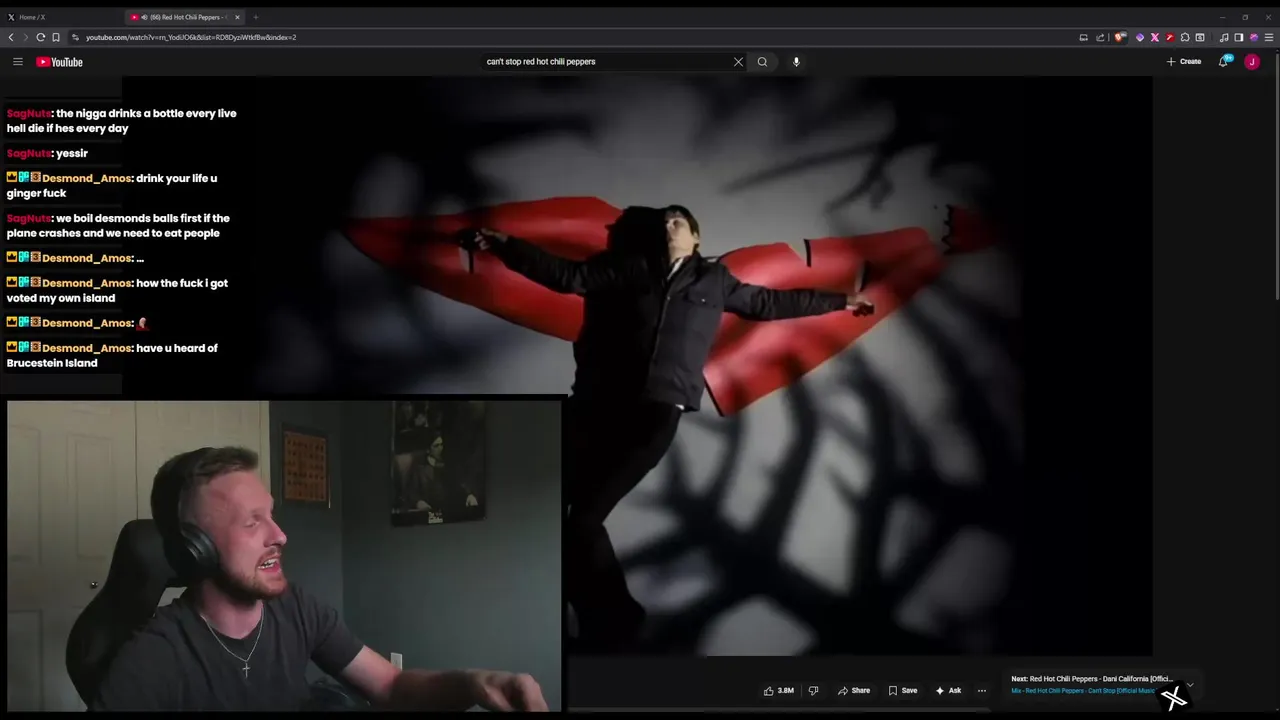Open YouTube notifications bell
Image resolution: width=1280 pixels, height=720 pixels.
tap(1224, 61)
